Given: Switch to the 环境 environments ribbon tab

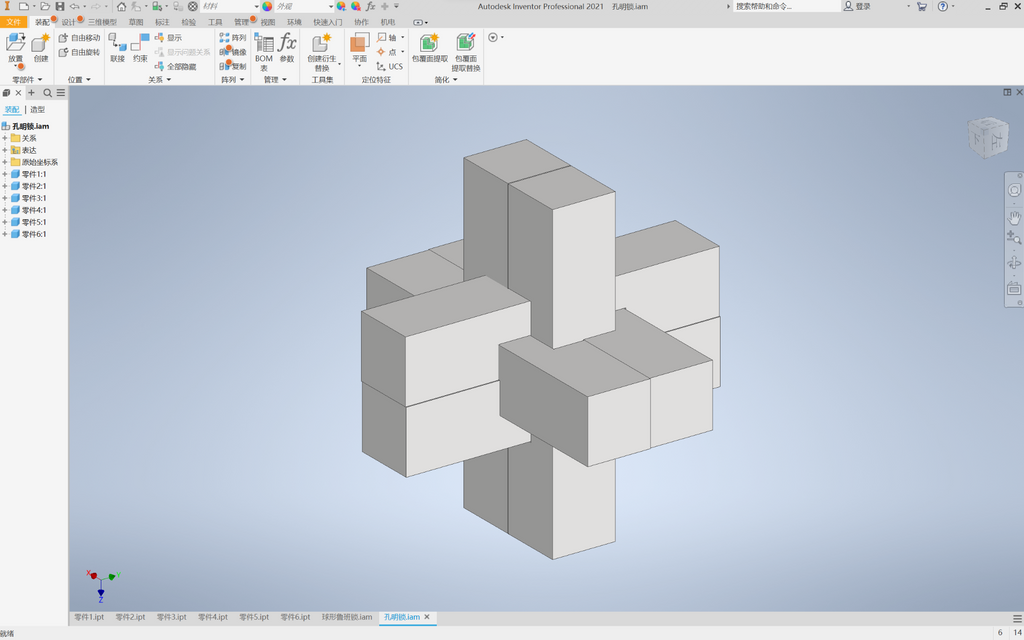Looking at the screenshot, I should [295, 22].
